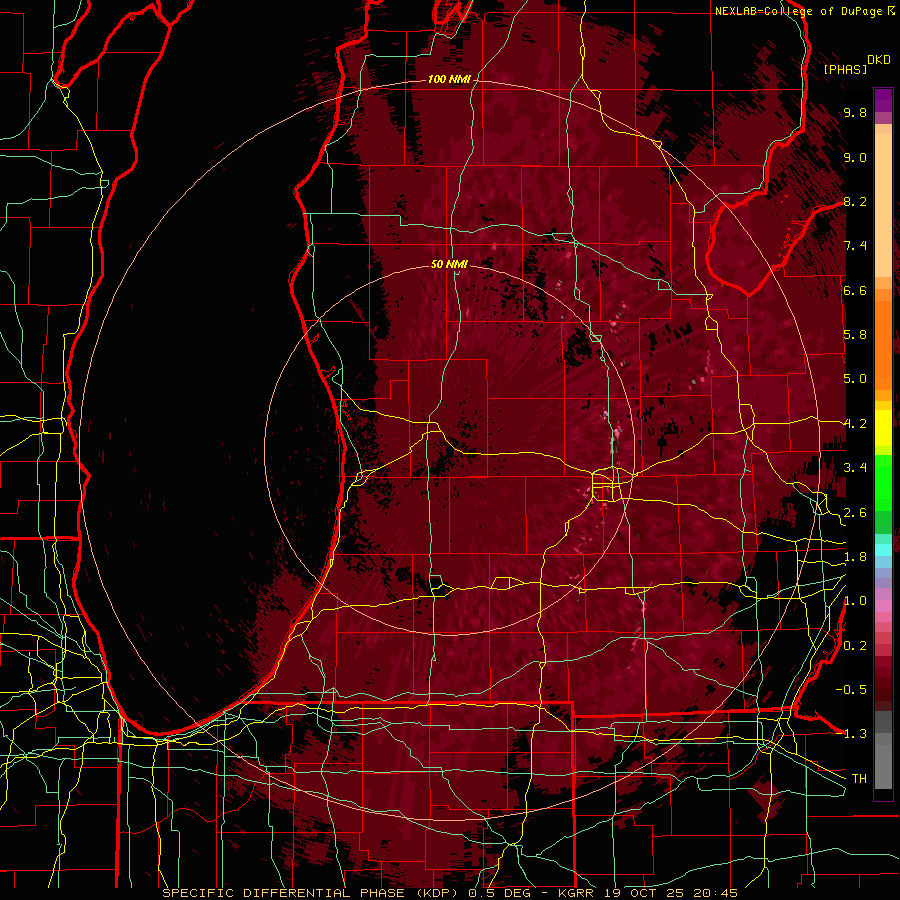This screenshot has width=900, height=900.
Task: Click the NEXLAB-College of DuPage label
Action: click(800, 11)
